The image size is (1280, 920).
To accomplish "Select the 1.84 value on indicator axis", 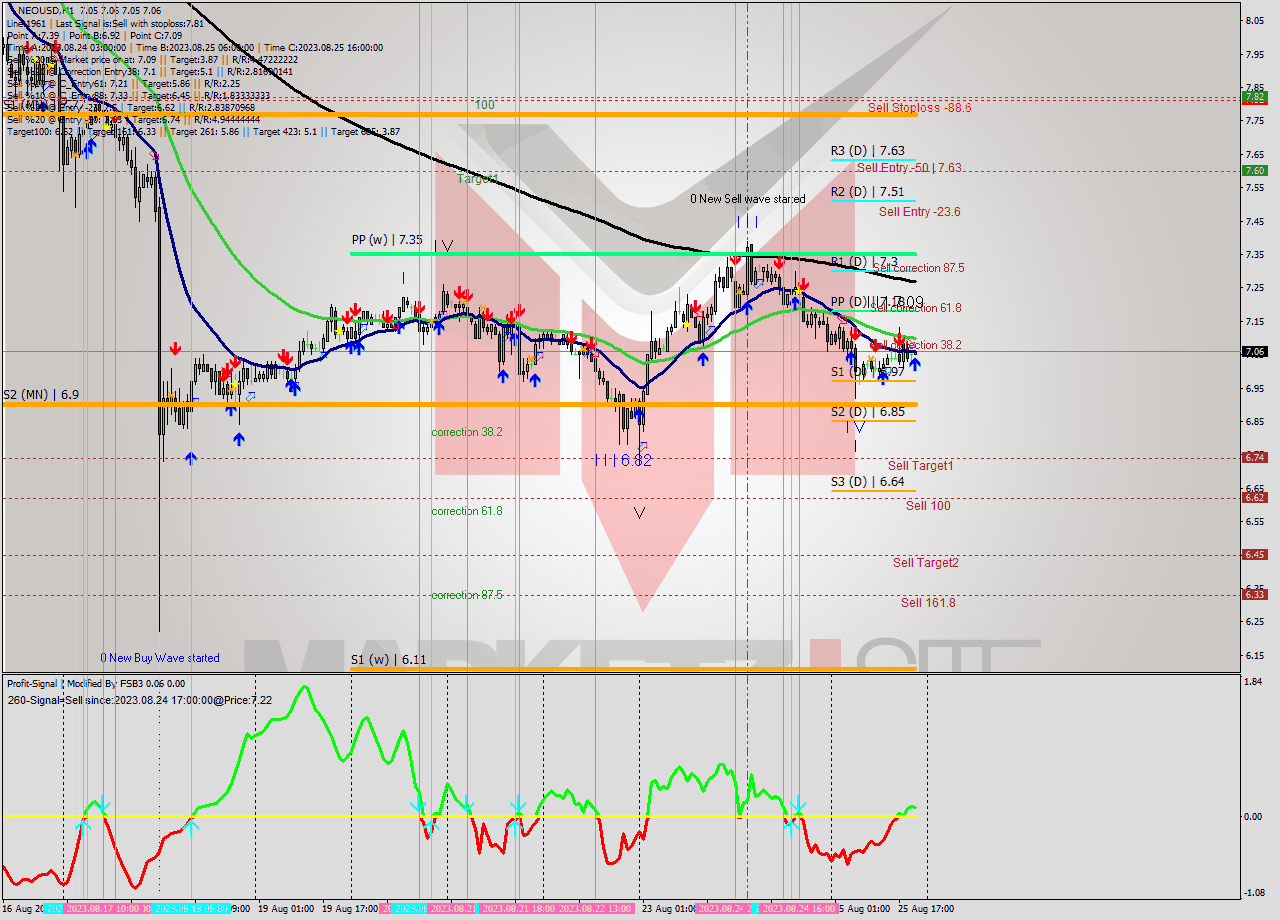I will (x=1254, y=682).
